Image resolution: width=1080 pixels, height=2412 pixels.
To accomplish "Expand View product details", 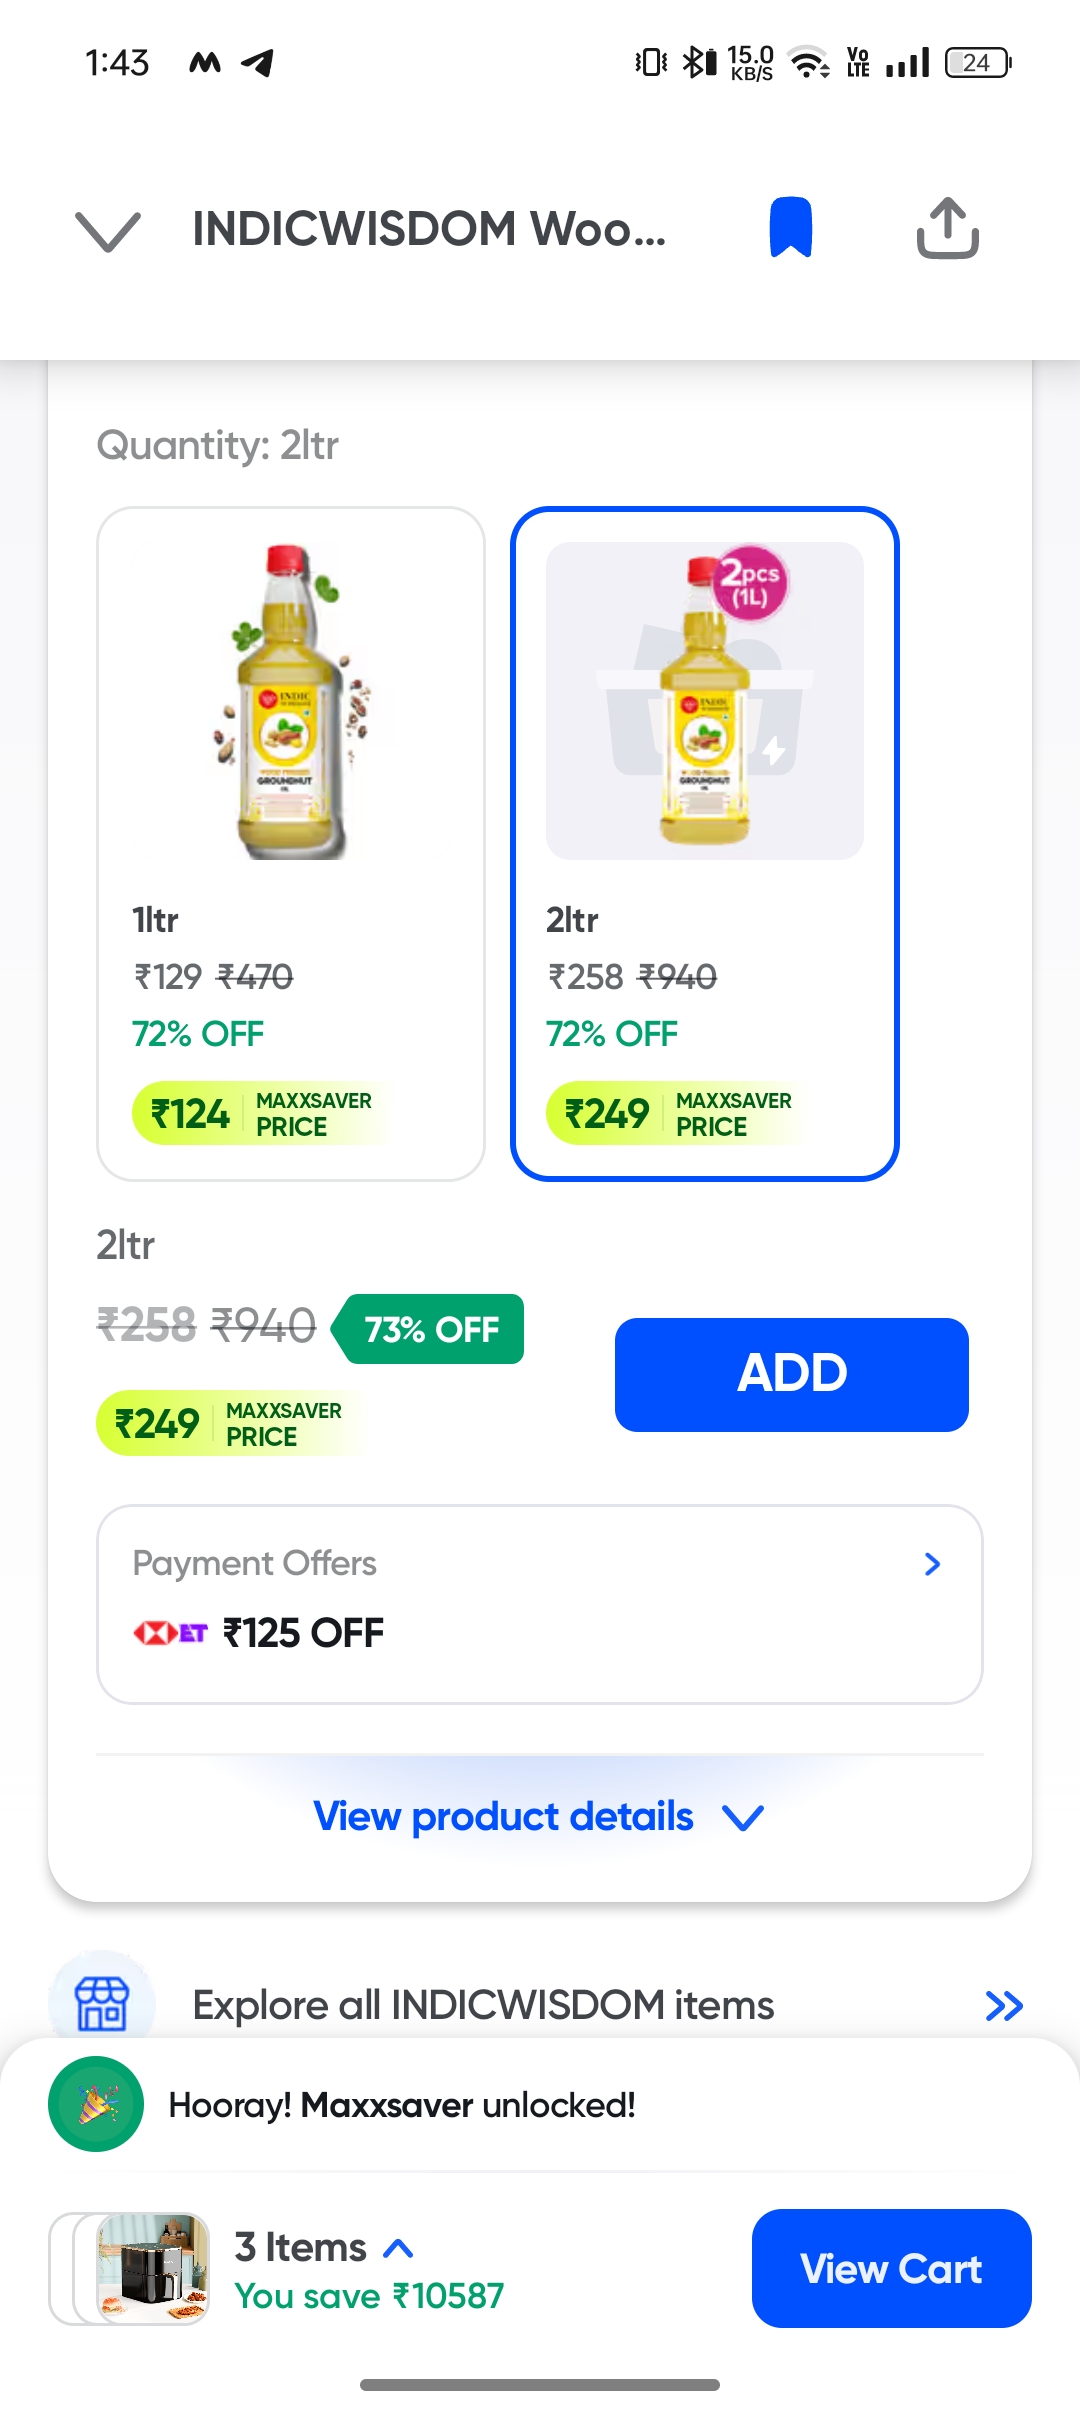I will click(539, 1816).
